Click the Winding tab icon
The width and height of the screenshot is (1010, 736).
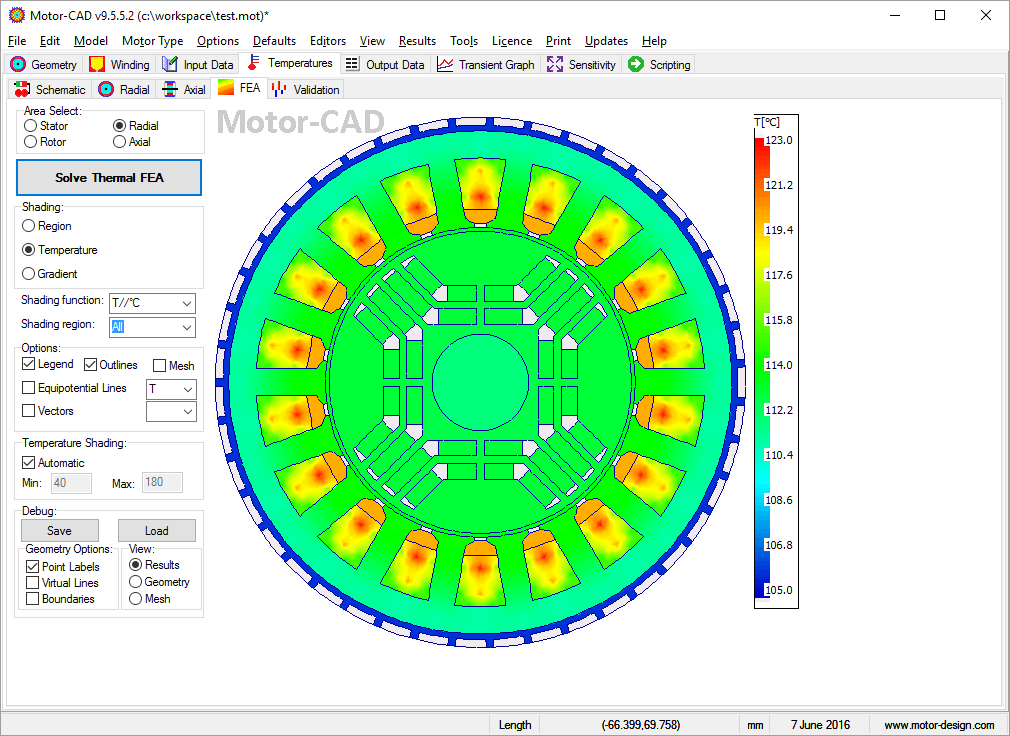[97, 64]
